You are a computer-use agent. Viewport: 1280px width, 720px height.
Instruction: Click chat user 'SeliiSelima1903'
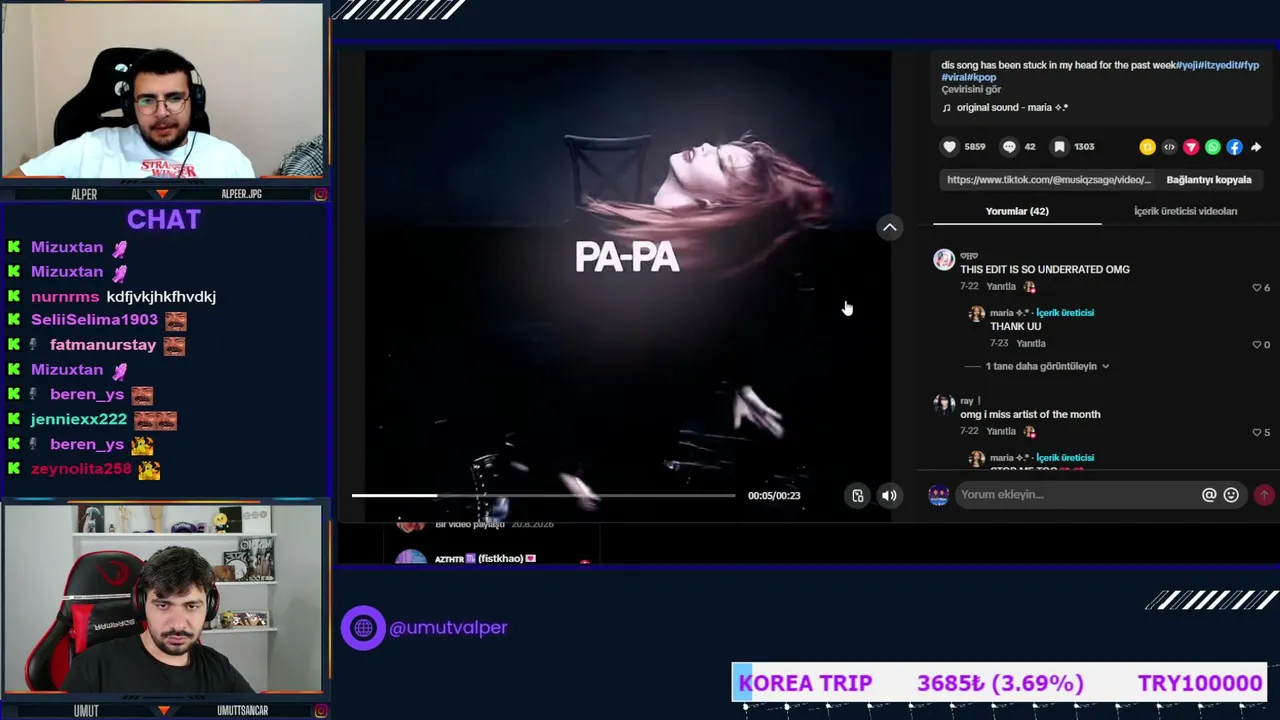pyautogui.click(x=94, y=320)
